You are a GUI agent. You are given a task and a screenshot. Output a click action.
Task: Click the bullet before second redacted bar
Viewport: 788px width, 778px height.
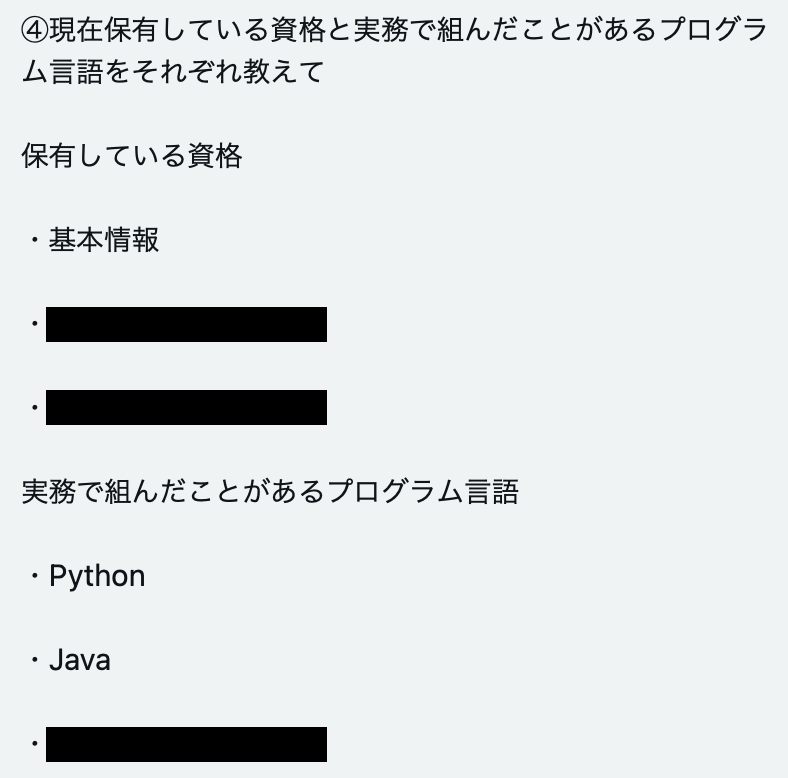[35, 407]
